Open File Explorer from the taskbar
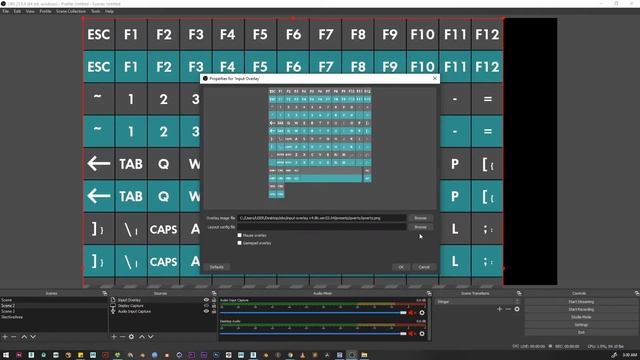The image size is (640, 360). [x=364, y=355]
